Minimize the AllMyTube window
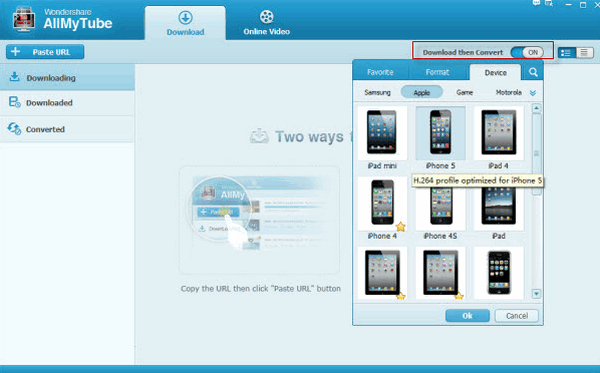600x373 pixels. 569,5
